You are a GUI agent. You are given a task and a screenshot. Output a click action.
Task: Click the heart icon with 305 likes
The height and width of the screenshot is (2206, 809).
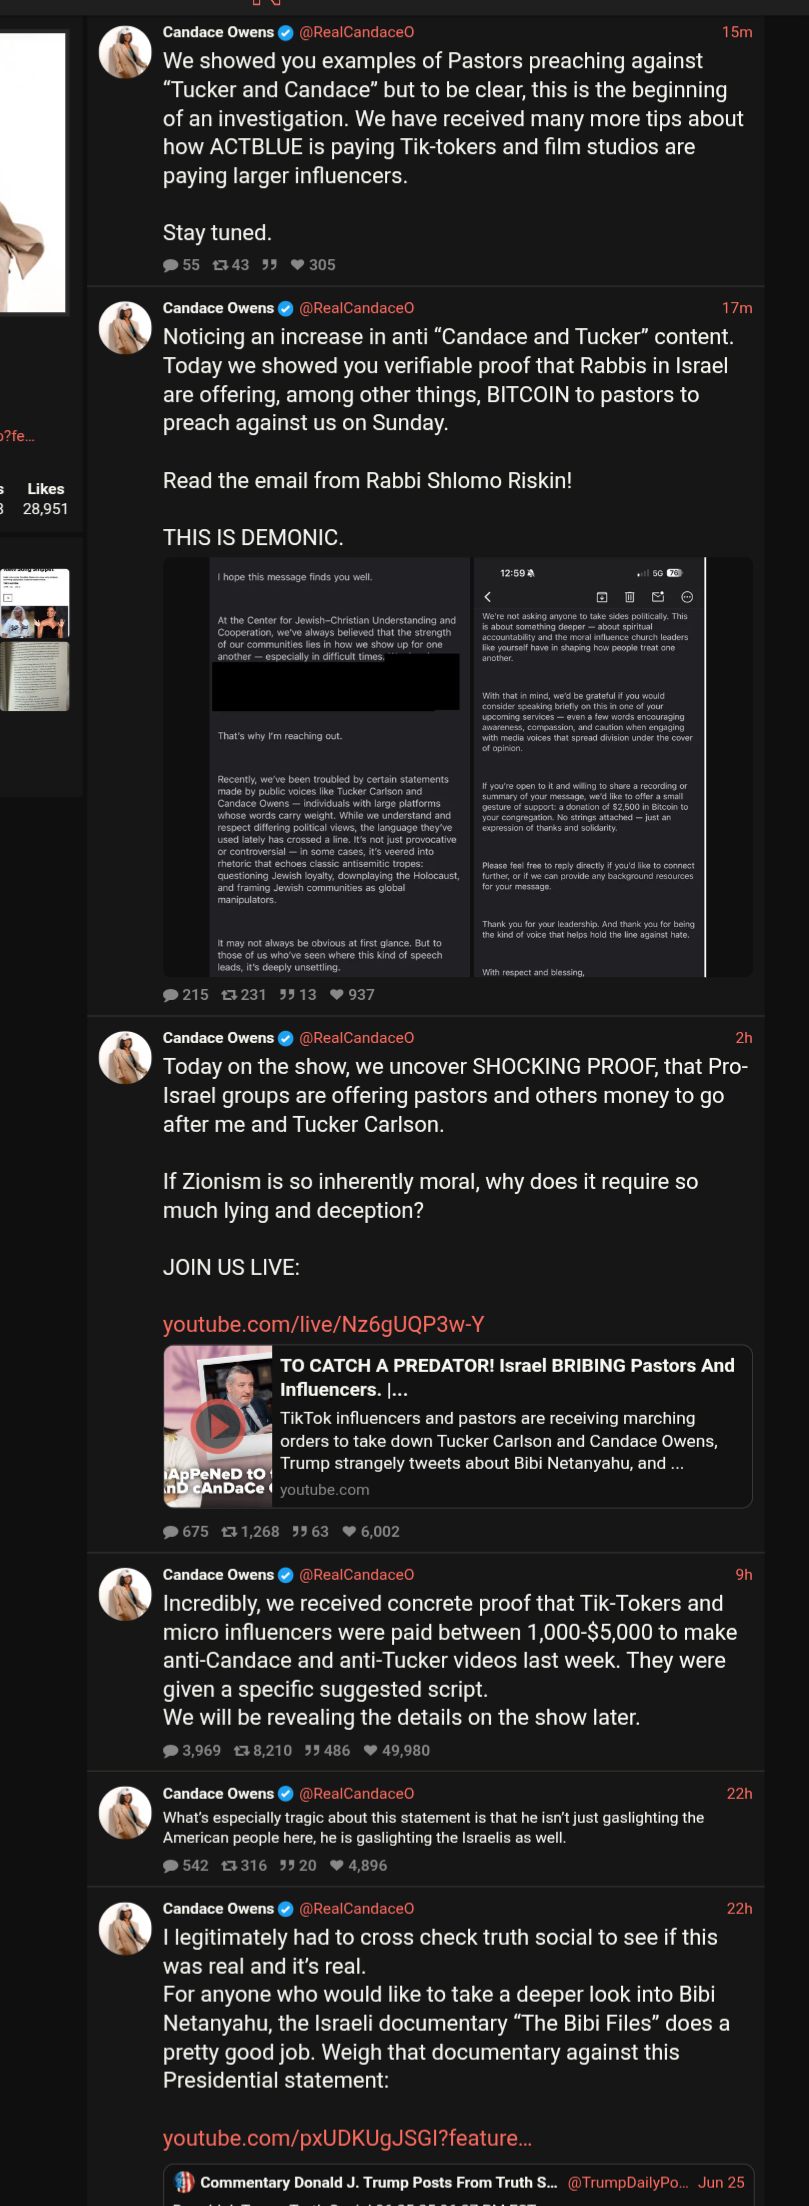(x=297, y=265)
